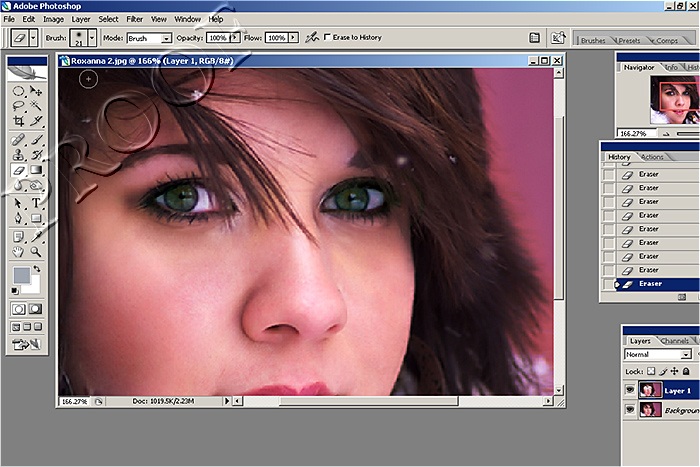This screenshot has height=467, width=700.
Task: Switch to the Info tab
Action: pyautogui.click(x=672, y=67)
